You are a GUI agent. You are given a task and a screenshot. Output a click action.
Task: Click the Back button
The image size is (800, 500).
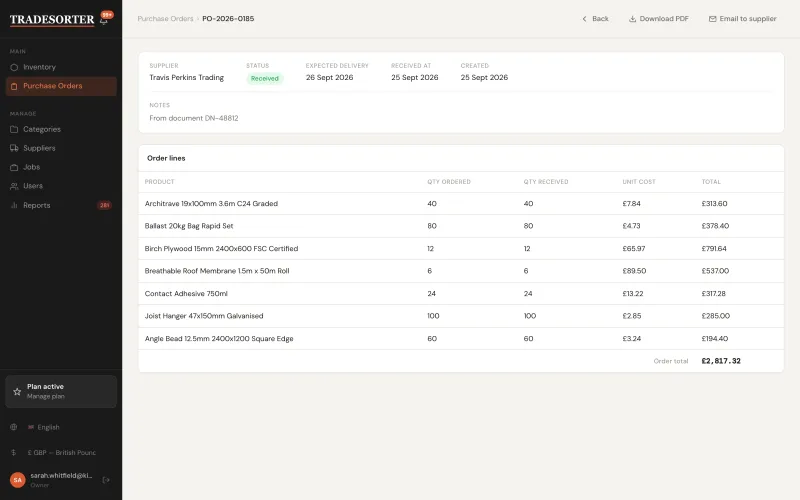click(595, 19)
